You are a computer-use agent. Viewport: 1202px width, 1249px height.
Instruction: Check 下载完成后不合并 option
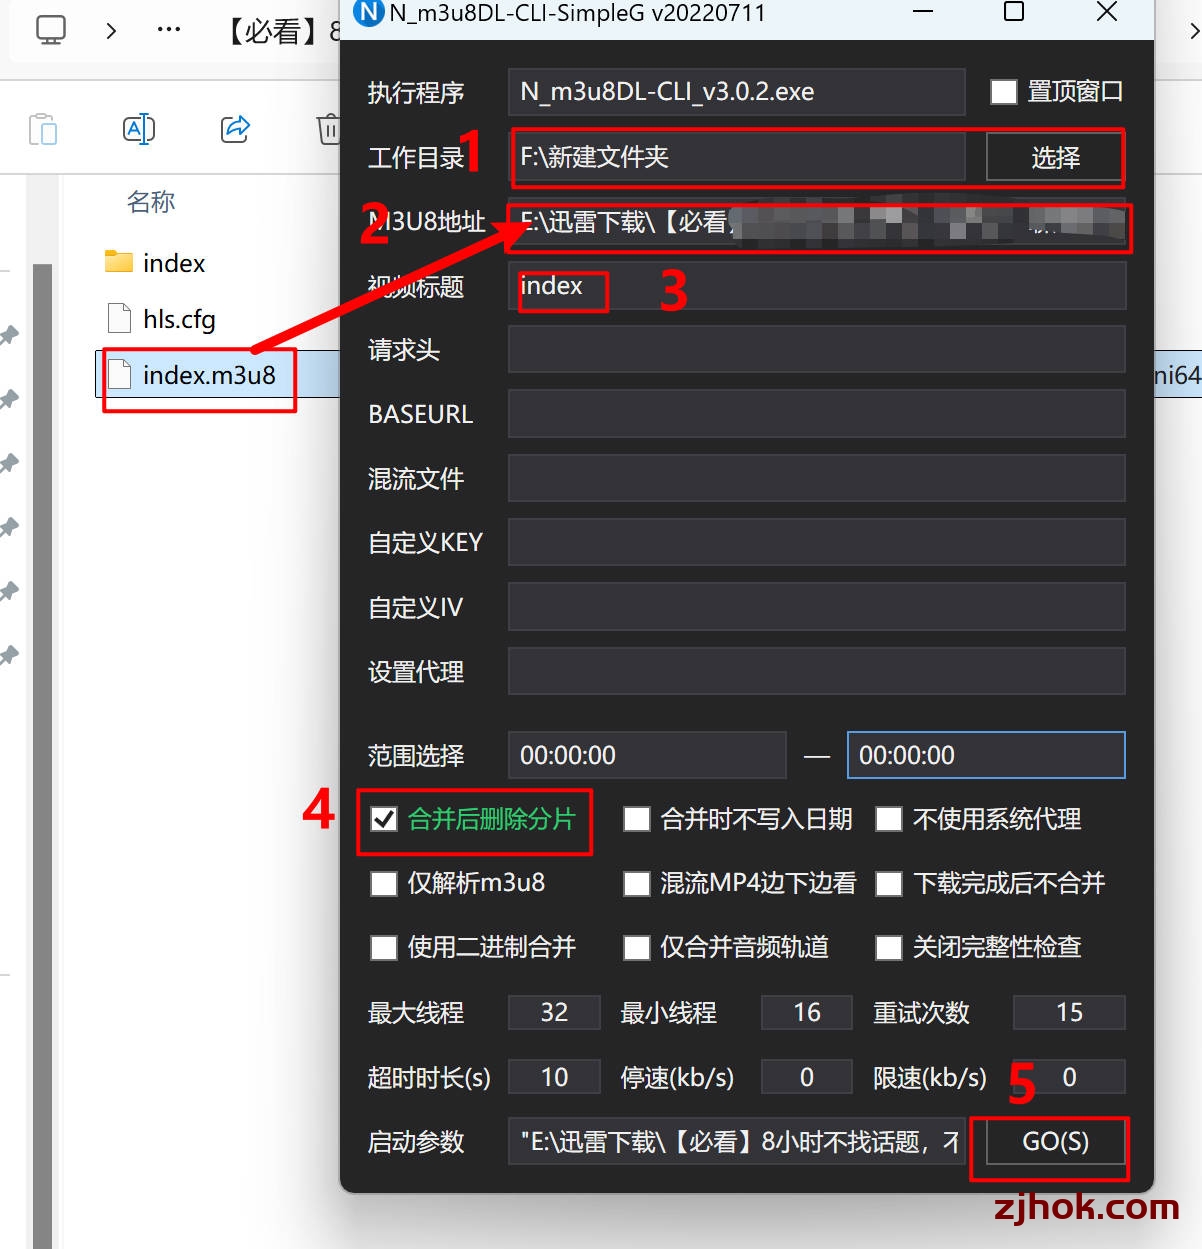point(889,884)
